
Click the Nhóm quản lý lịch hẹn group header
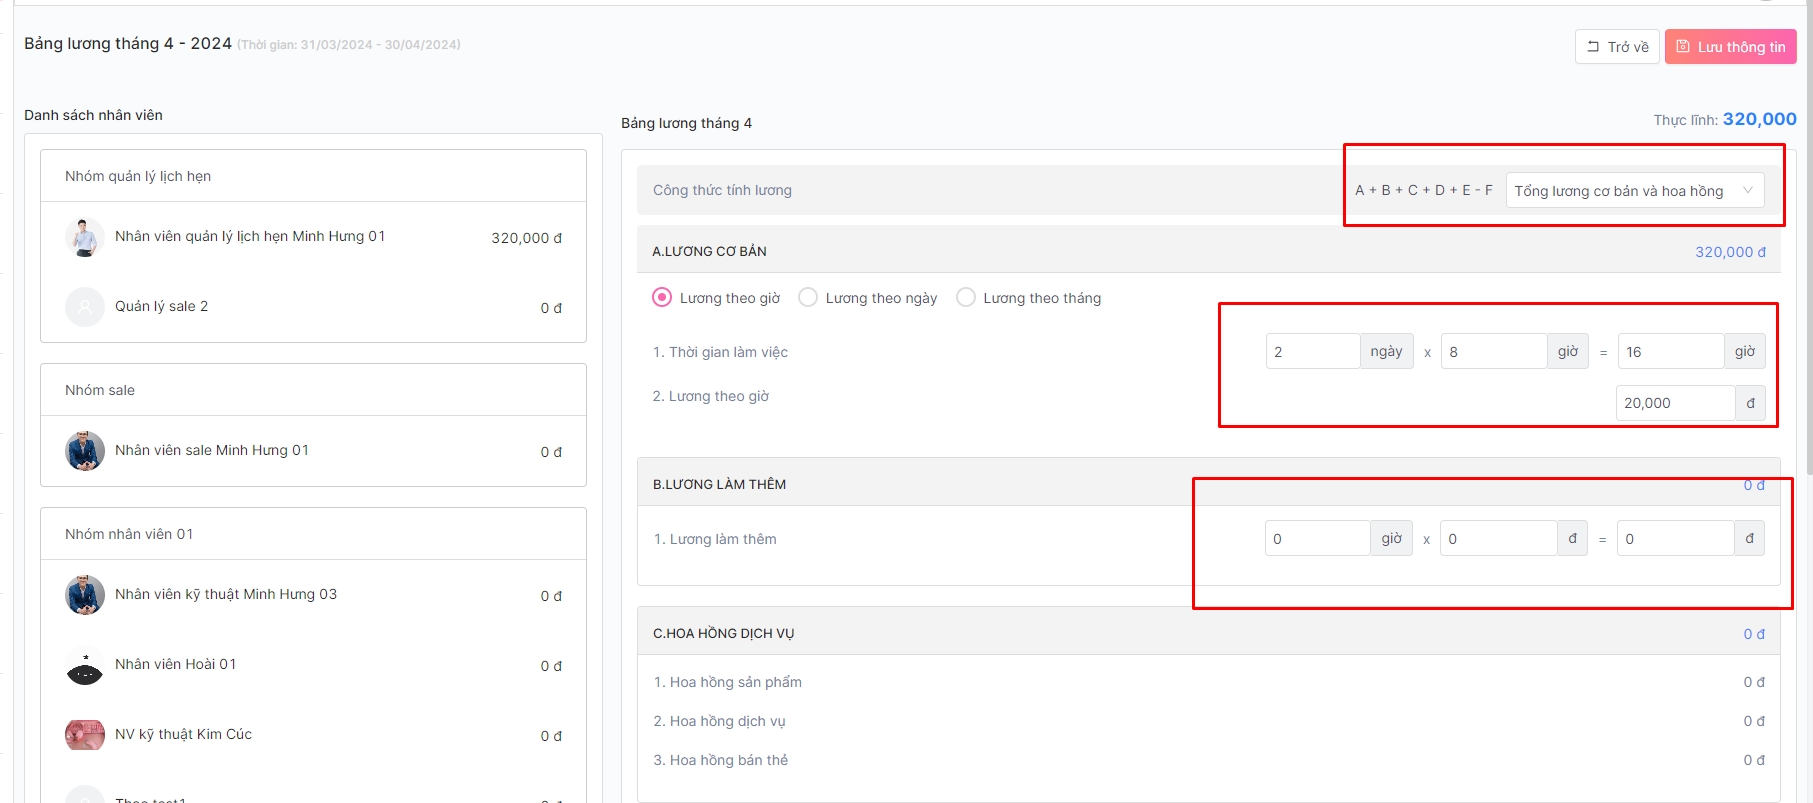click(138, 176)
